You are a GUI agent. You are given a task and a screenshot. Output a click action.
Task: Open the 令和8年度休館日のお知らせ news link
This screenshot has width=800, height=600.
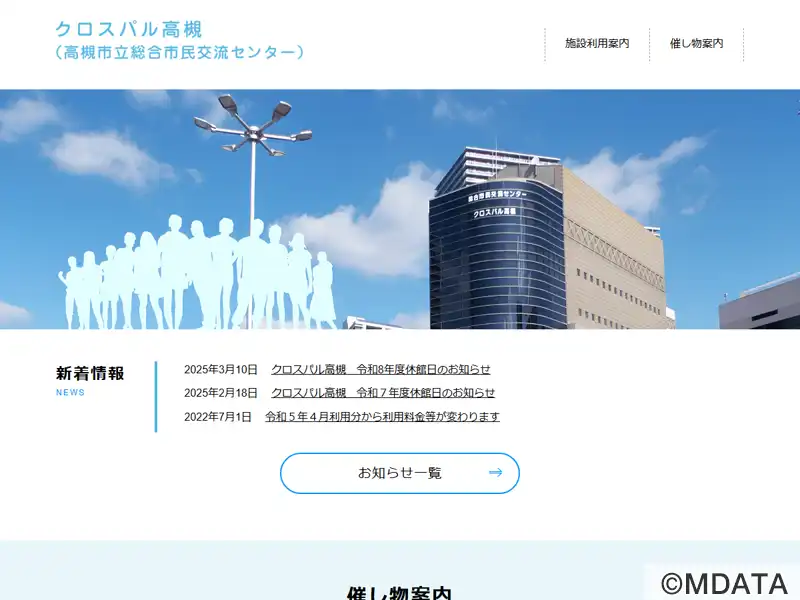pos(381,369)
